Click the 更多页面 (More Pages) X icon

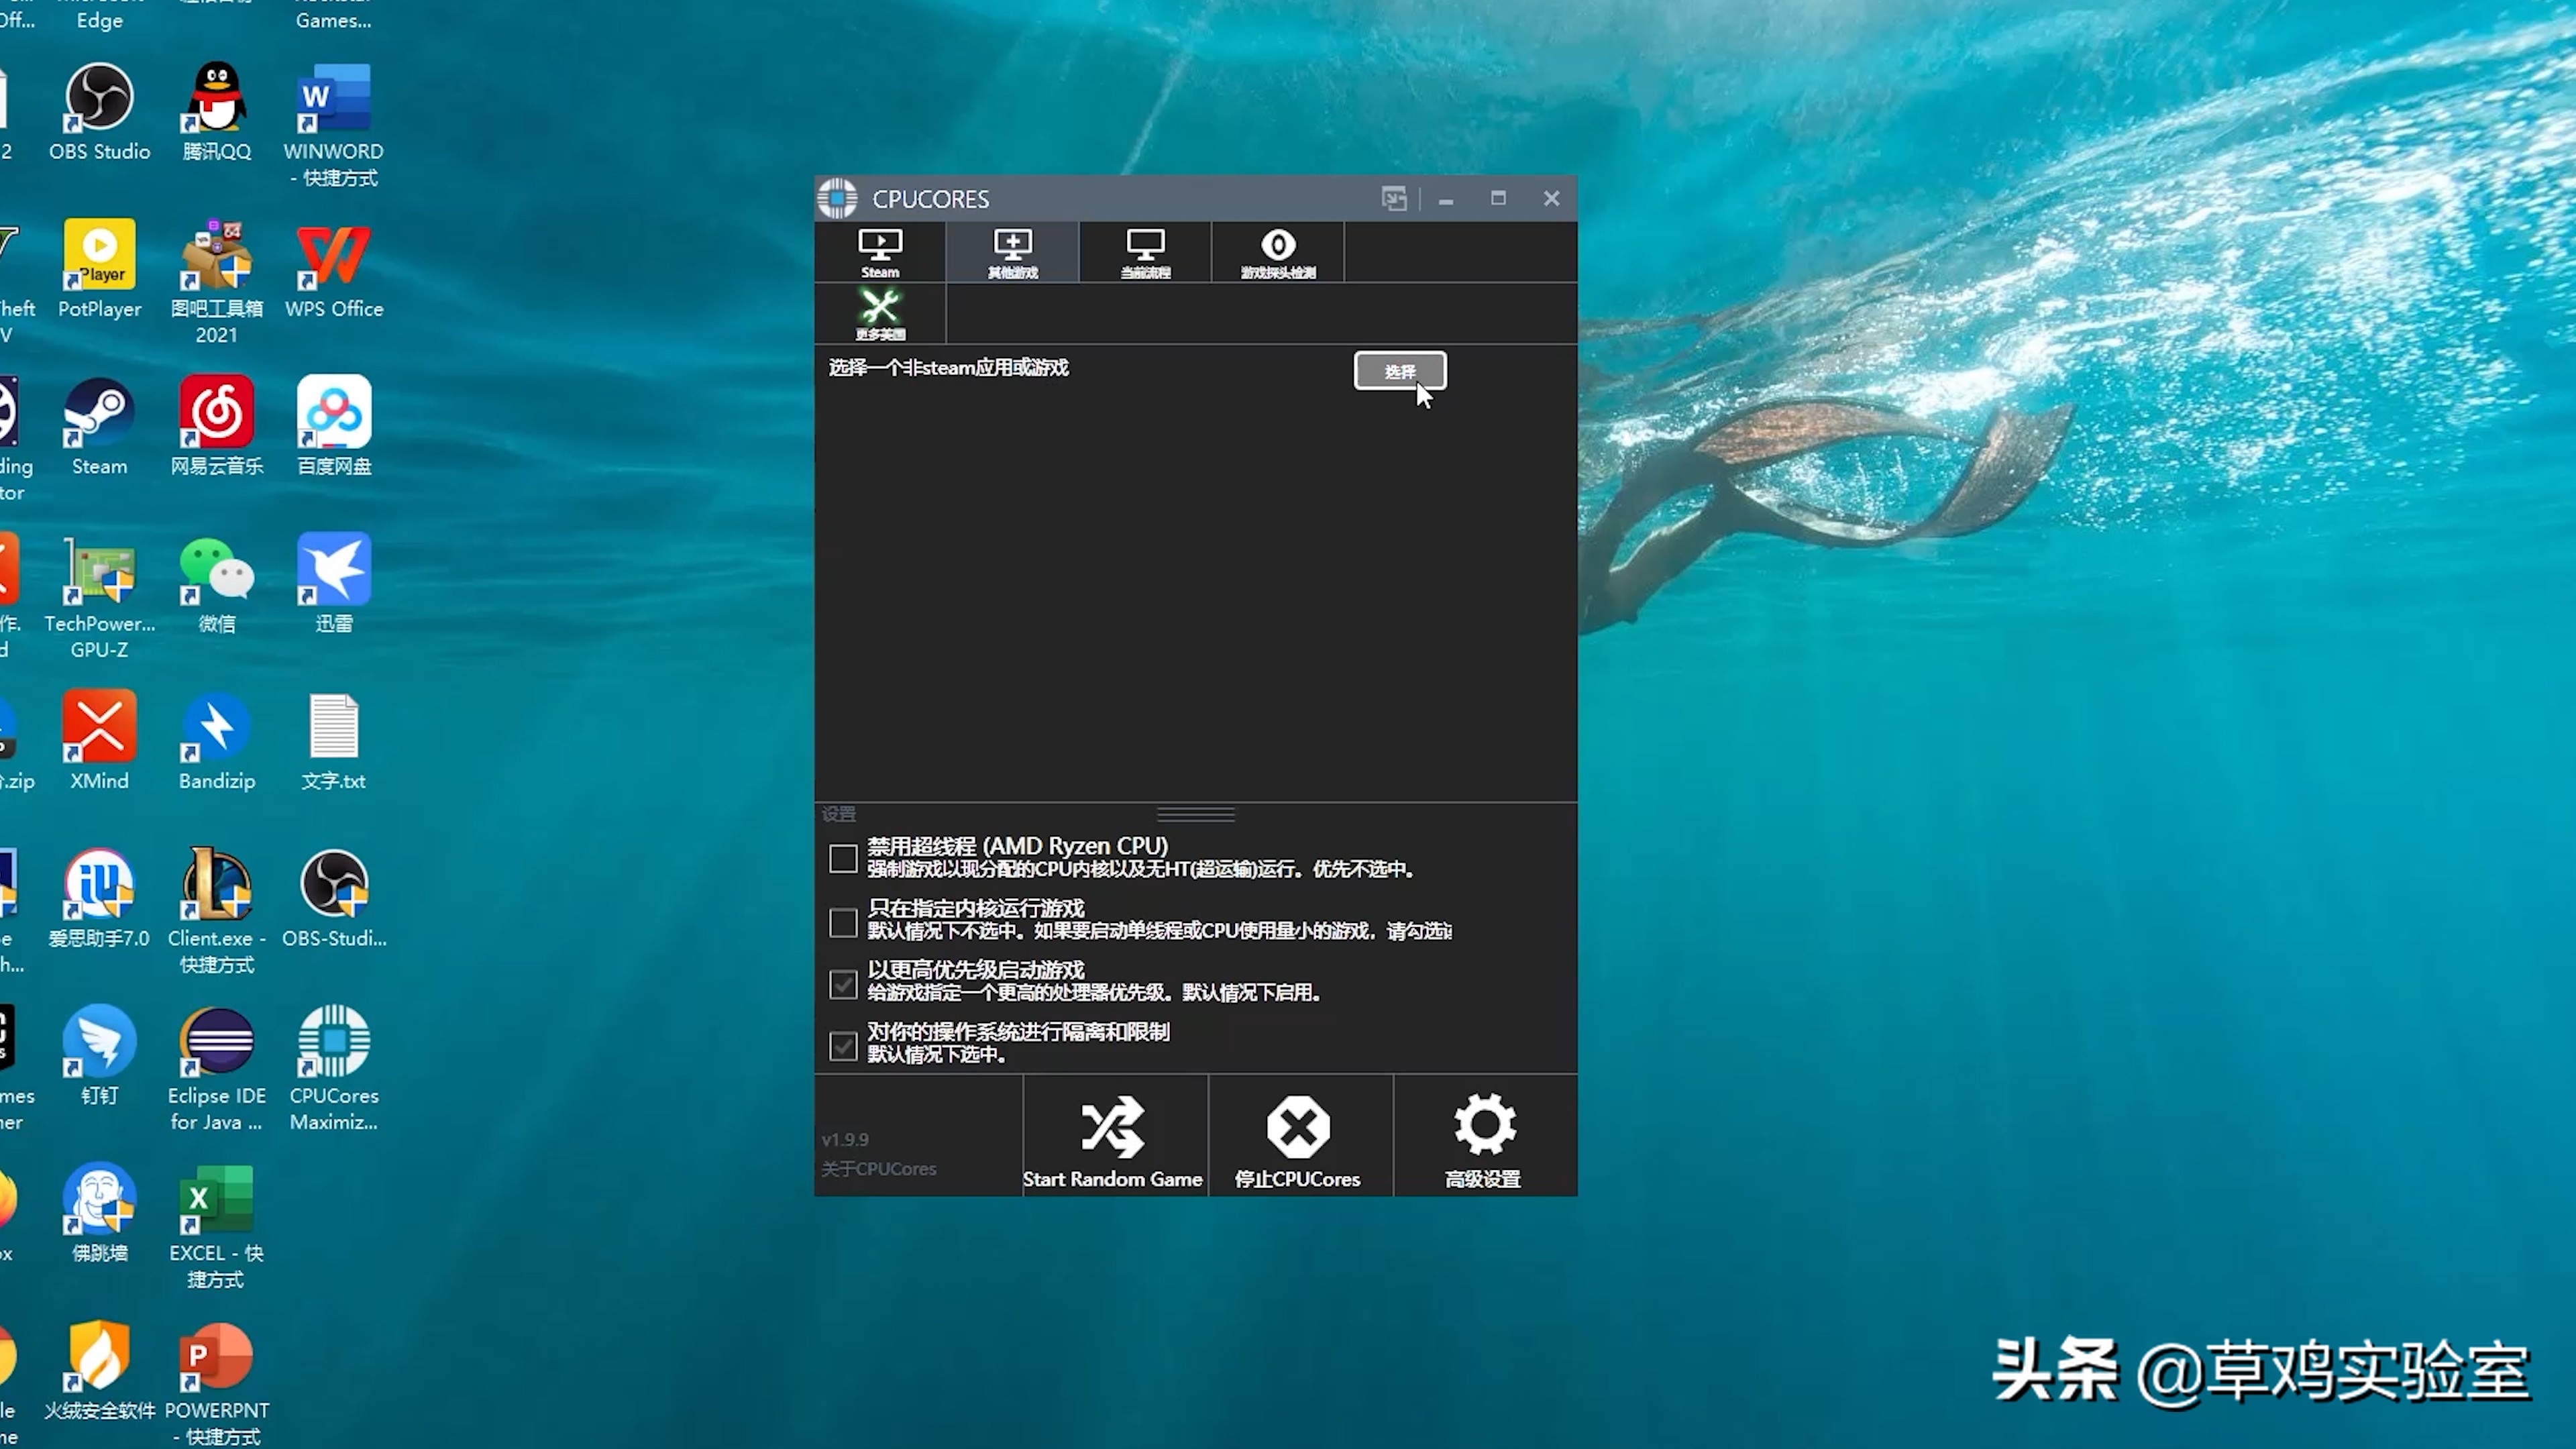click(879, 315)
